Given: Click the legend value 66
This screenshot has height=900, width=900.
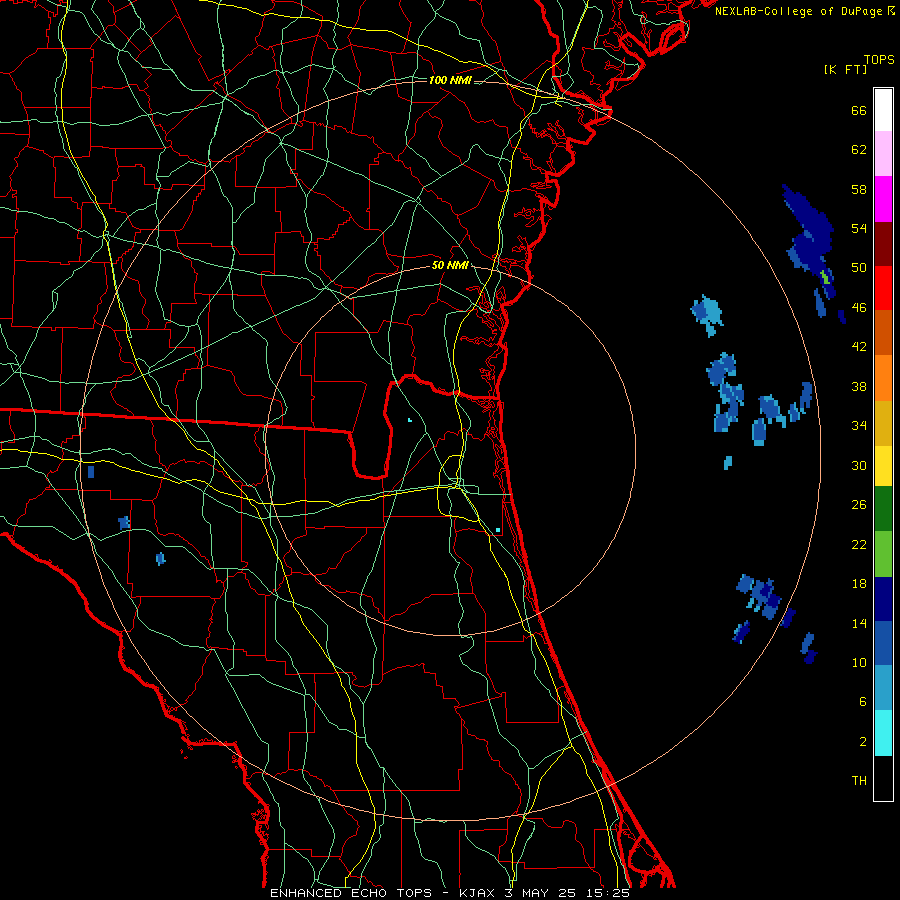Looking at the screenshot, I should 859,111.
